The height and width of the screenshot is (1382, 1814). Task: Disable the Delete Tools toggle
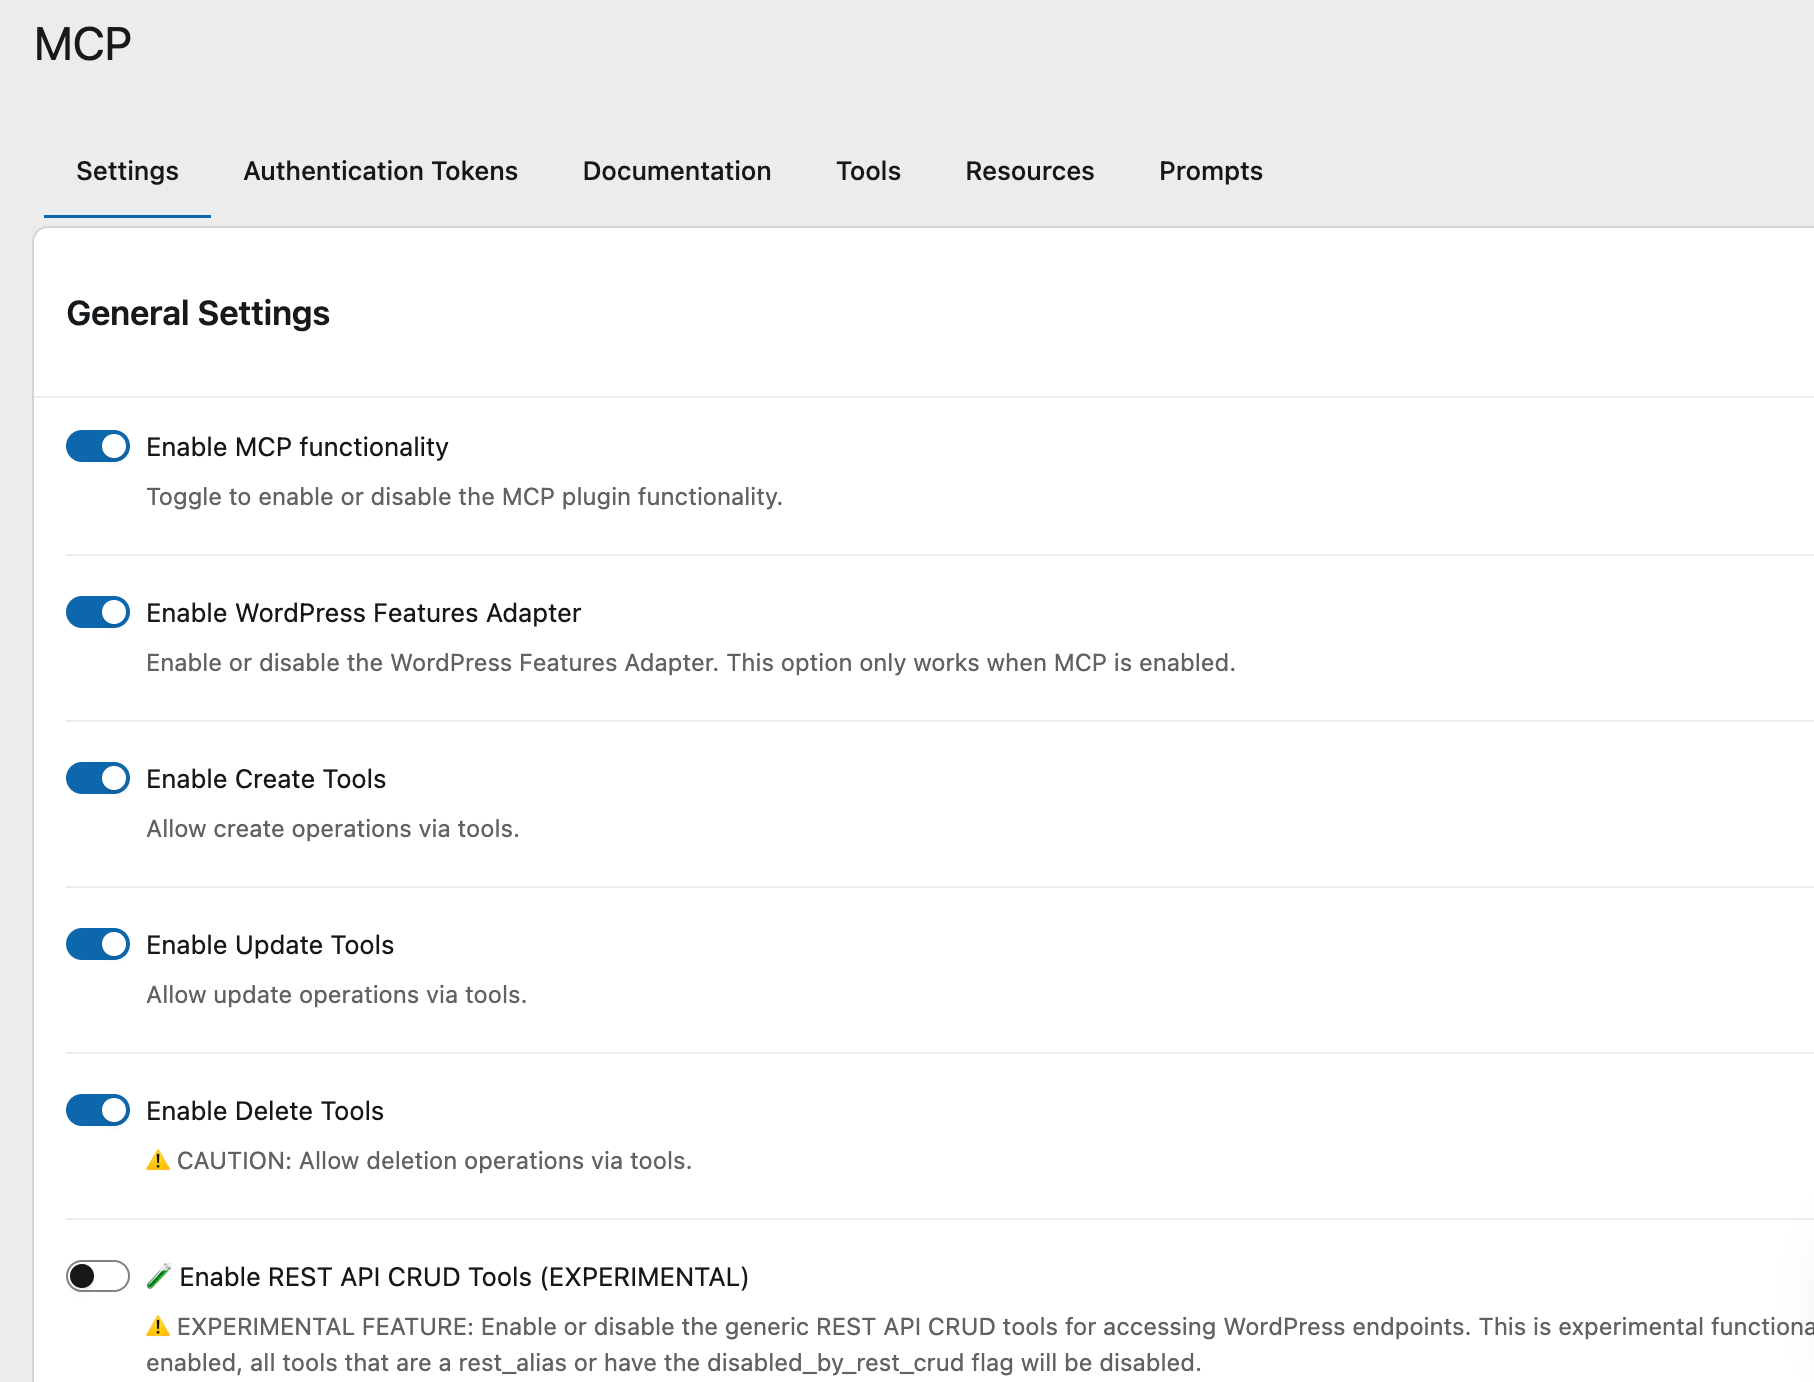[97, 1110]
